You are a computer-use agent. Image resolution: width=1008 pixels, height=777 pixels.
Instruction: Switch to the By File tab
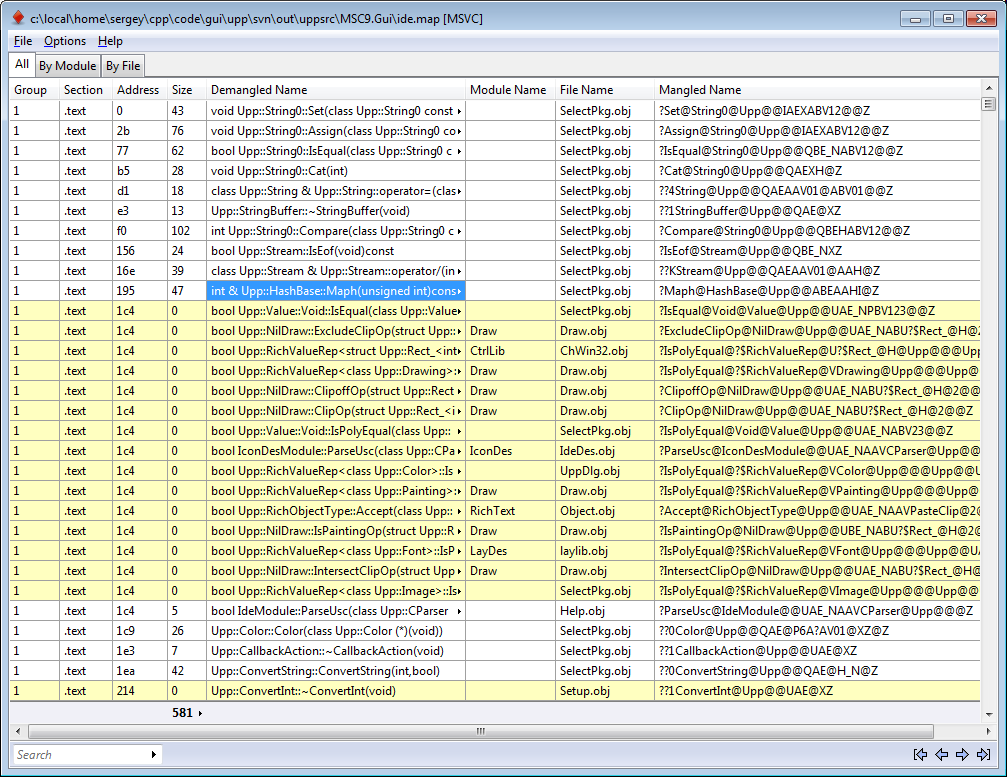(x=123, y=66)
